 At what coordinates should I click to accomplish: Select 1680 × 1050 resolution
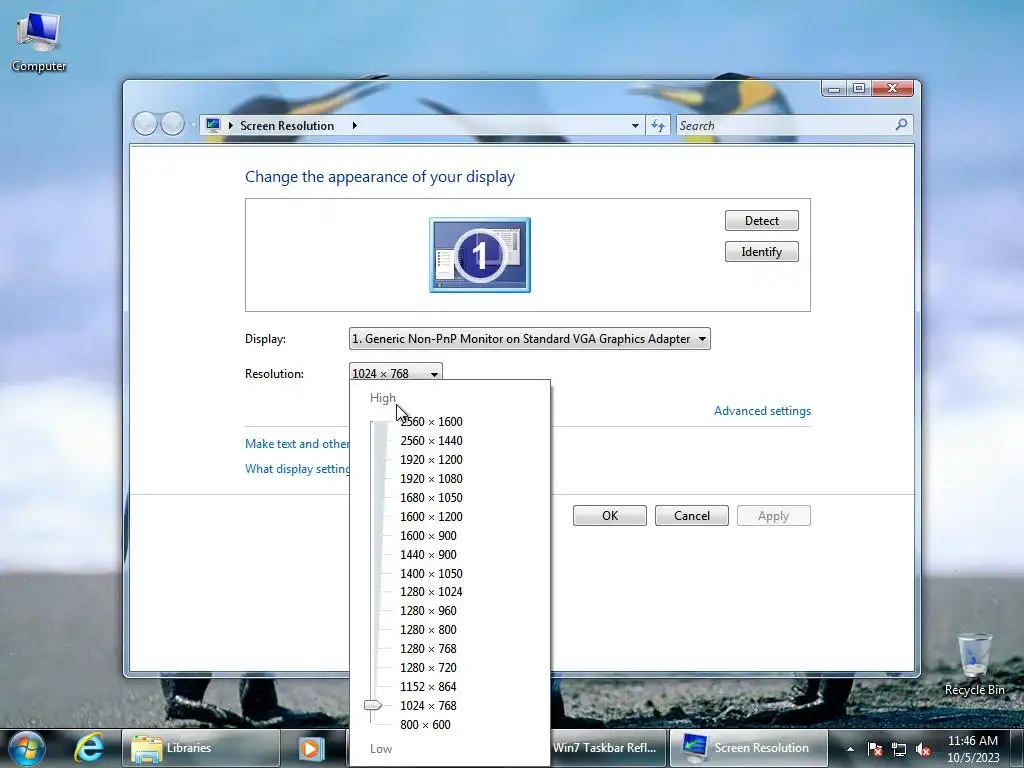431,498
